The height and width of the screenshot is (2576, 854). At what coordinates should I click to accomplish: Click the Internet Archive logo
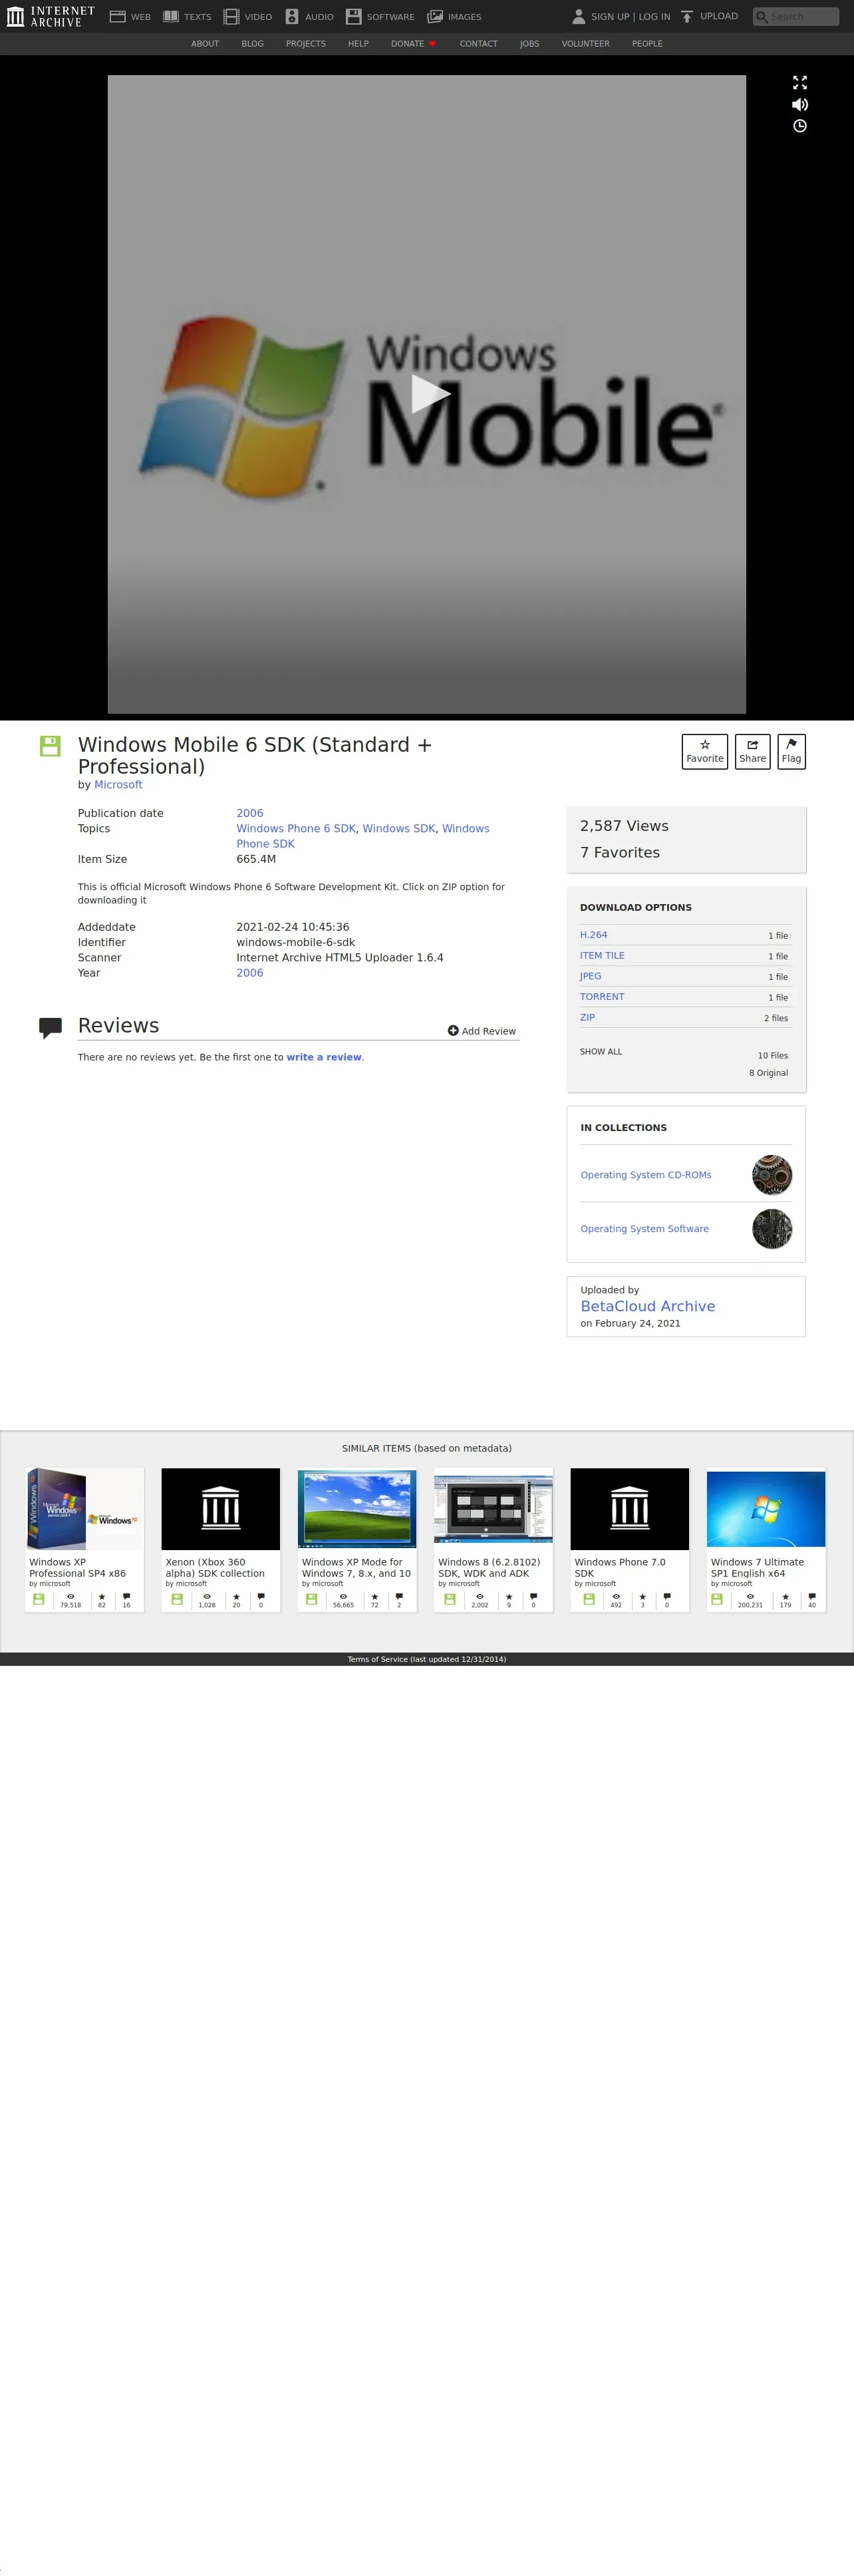coord(50,16)
